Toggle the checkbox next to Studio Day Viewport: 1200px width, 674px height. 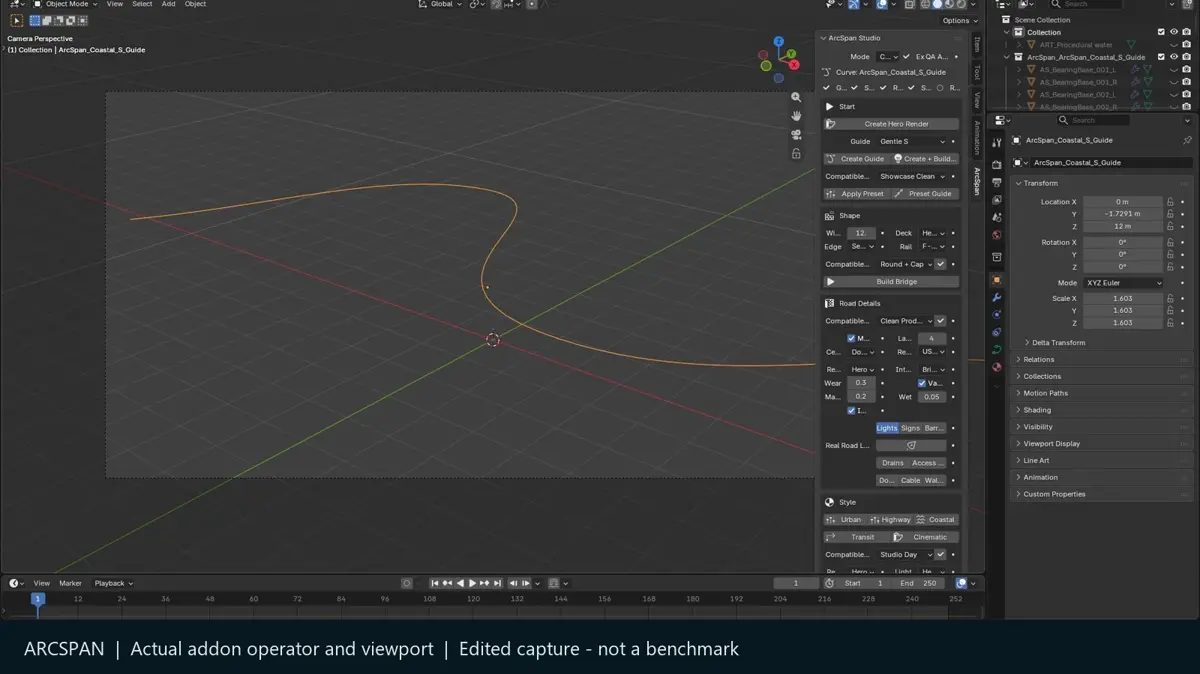pos(940,555)
